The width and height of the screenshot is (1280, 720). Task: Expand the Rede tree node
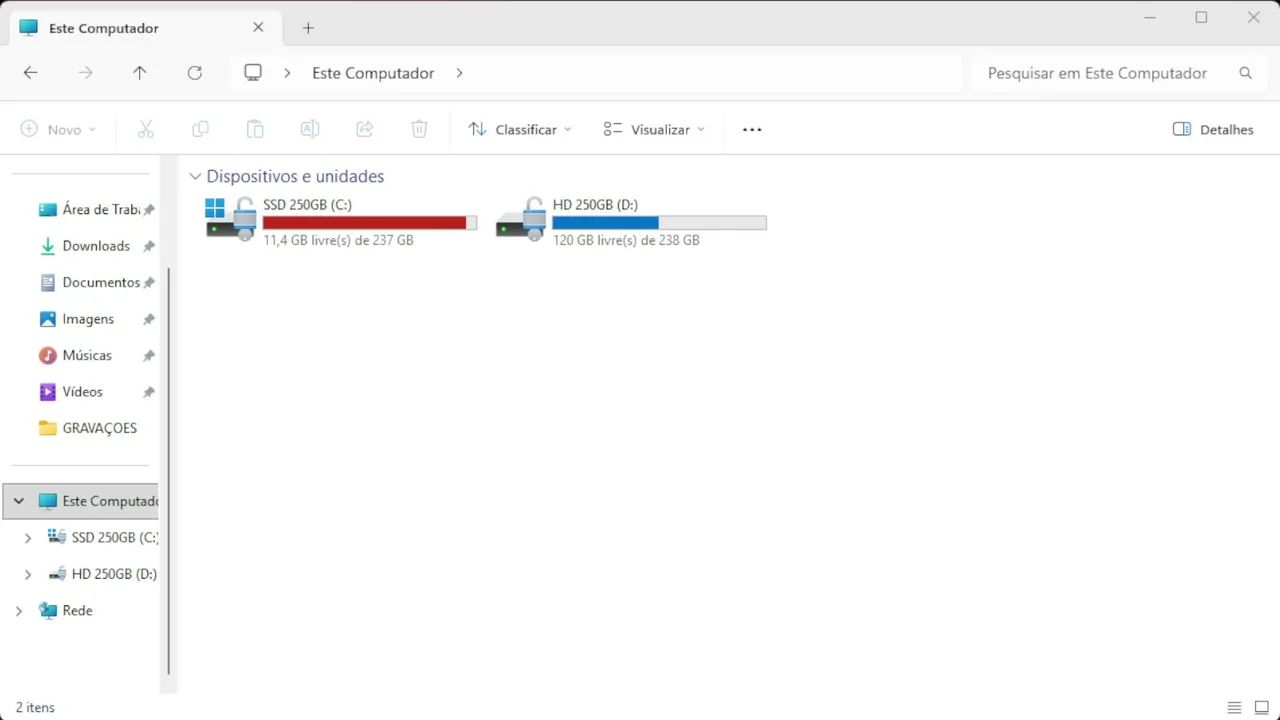(x=18, y=611)
